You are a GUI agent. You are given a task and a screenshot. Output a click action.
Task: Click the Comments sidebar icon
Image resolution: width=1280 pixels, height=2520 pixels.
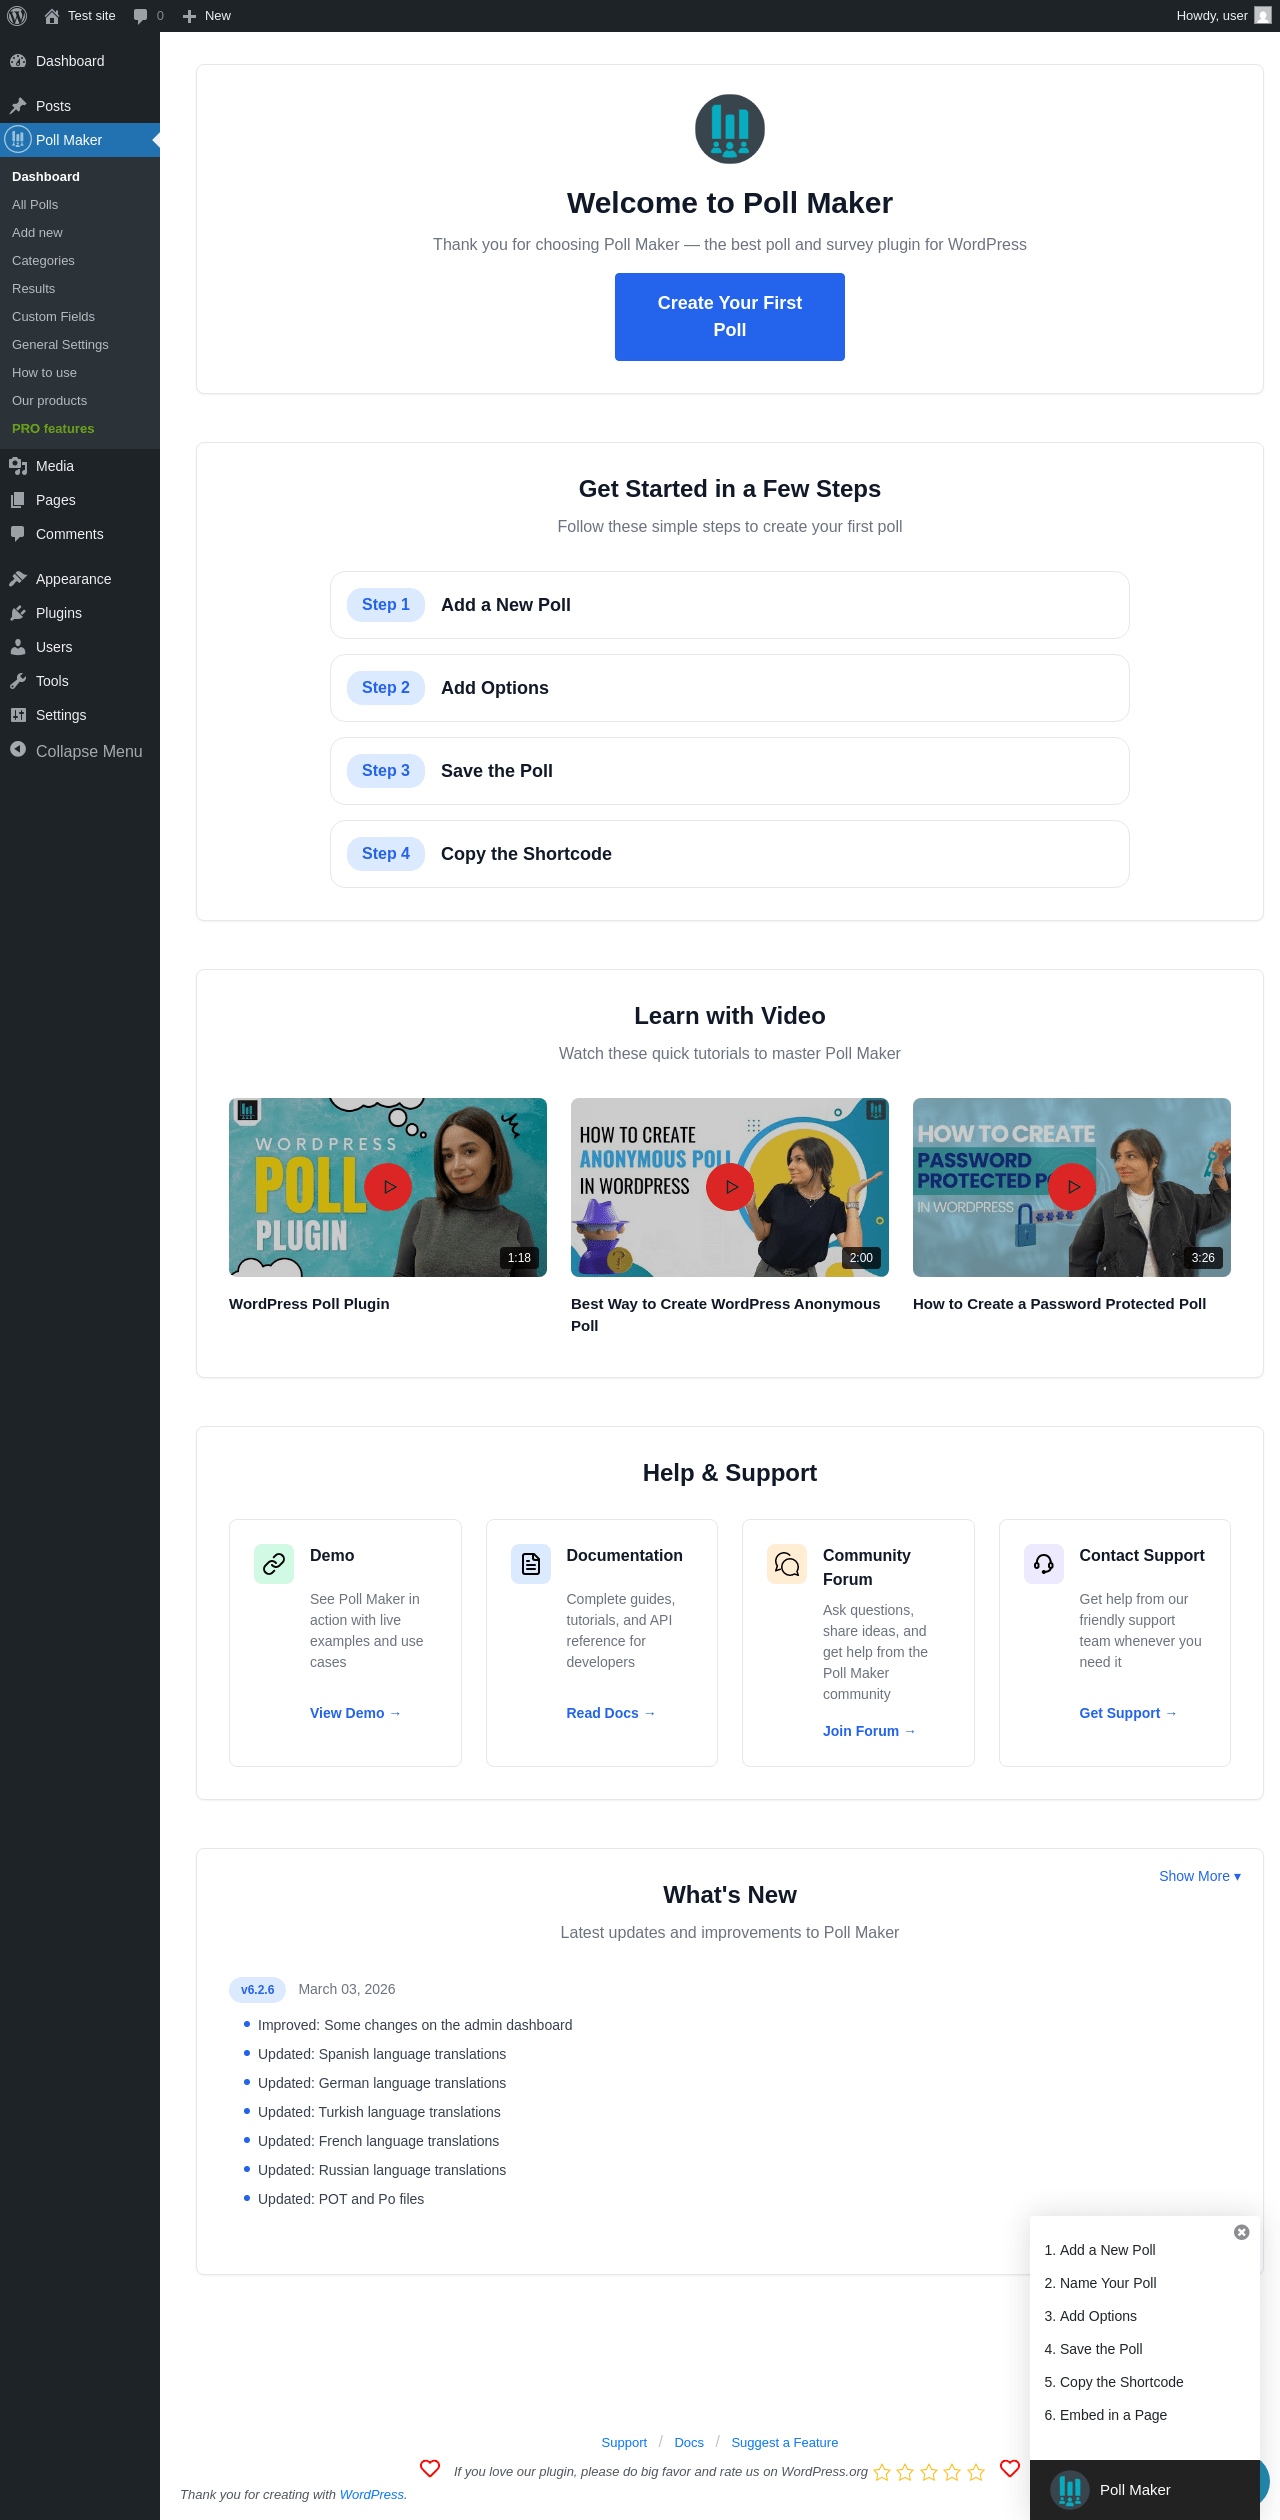click(18, 534)
